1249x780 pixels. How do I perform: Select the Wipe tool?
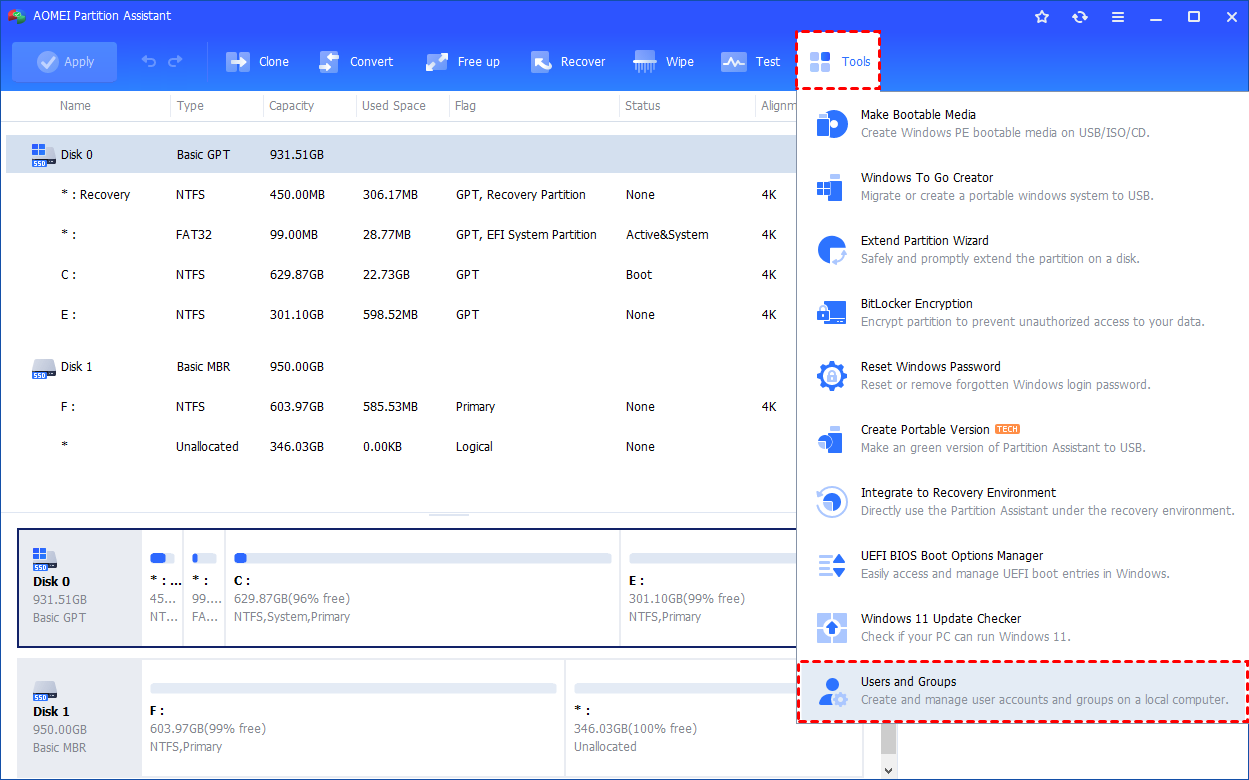[x=664, y=61]
